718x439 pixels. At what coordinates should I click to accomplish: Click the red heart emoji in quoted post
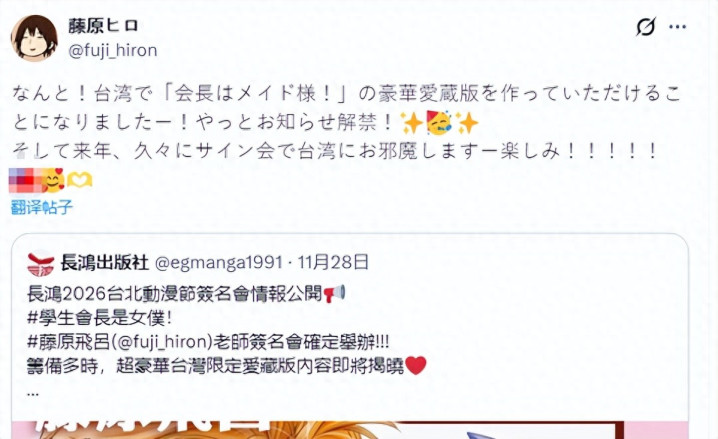tap(416, 365)
